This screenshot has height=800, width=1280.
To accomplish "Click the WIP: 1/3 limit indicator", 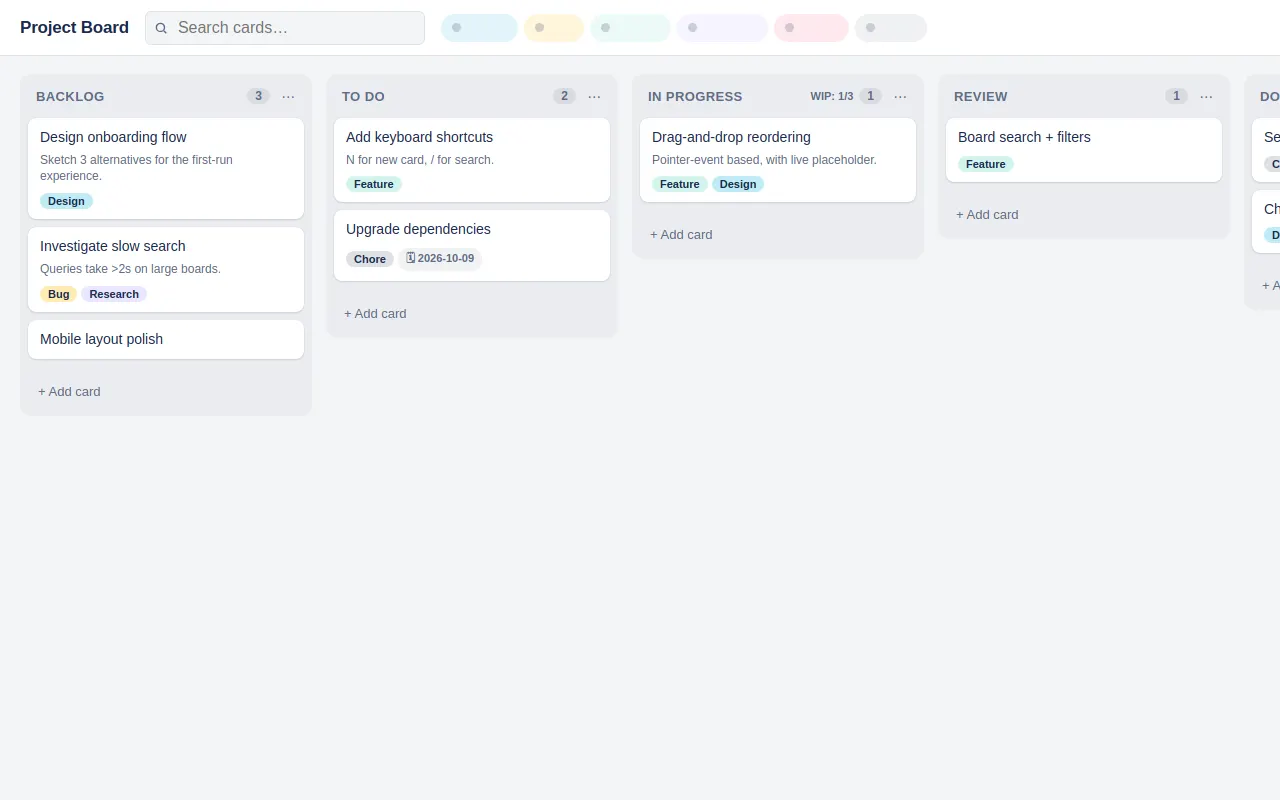I will [x=832, y=97].
